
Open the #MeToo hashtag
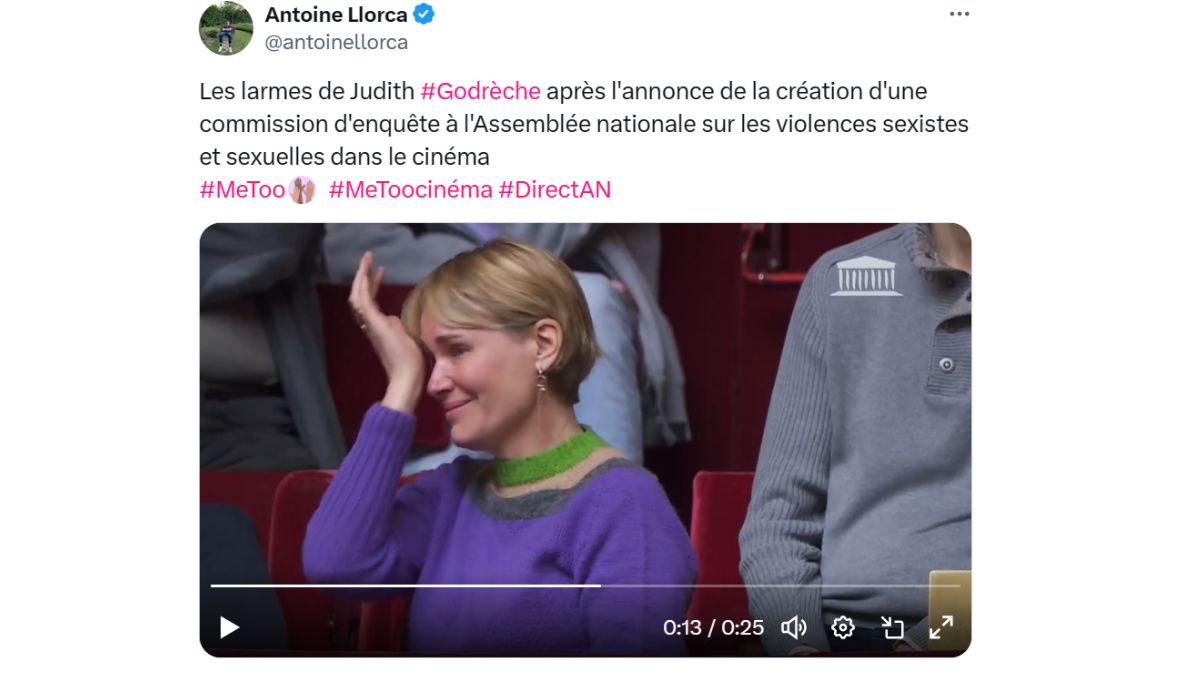[x=243, y=190]
